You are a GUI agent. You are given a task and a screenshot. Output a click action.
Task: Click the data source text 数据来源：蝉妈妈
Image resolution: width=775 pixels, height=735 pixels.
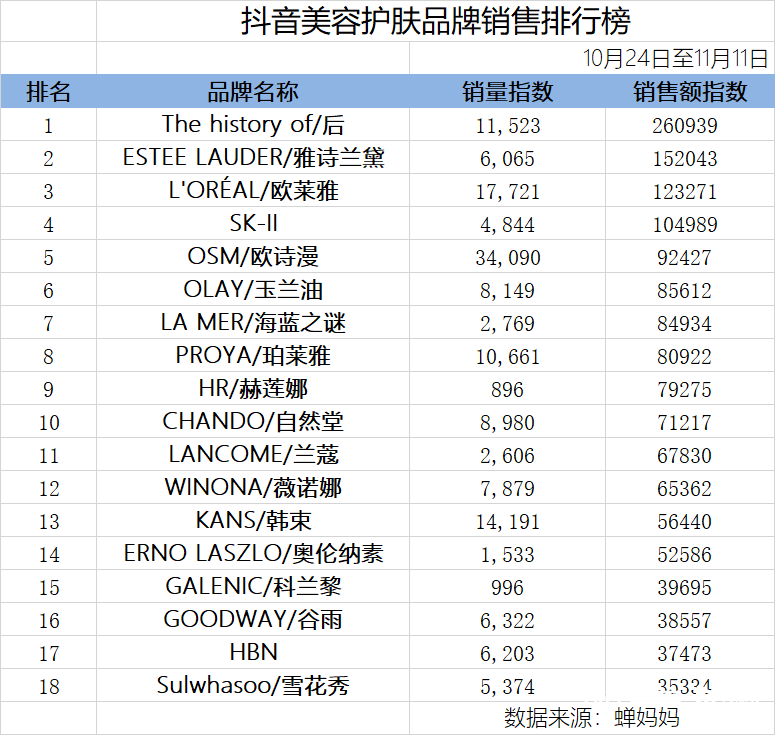[x=592, y=717]
